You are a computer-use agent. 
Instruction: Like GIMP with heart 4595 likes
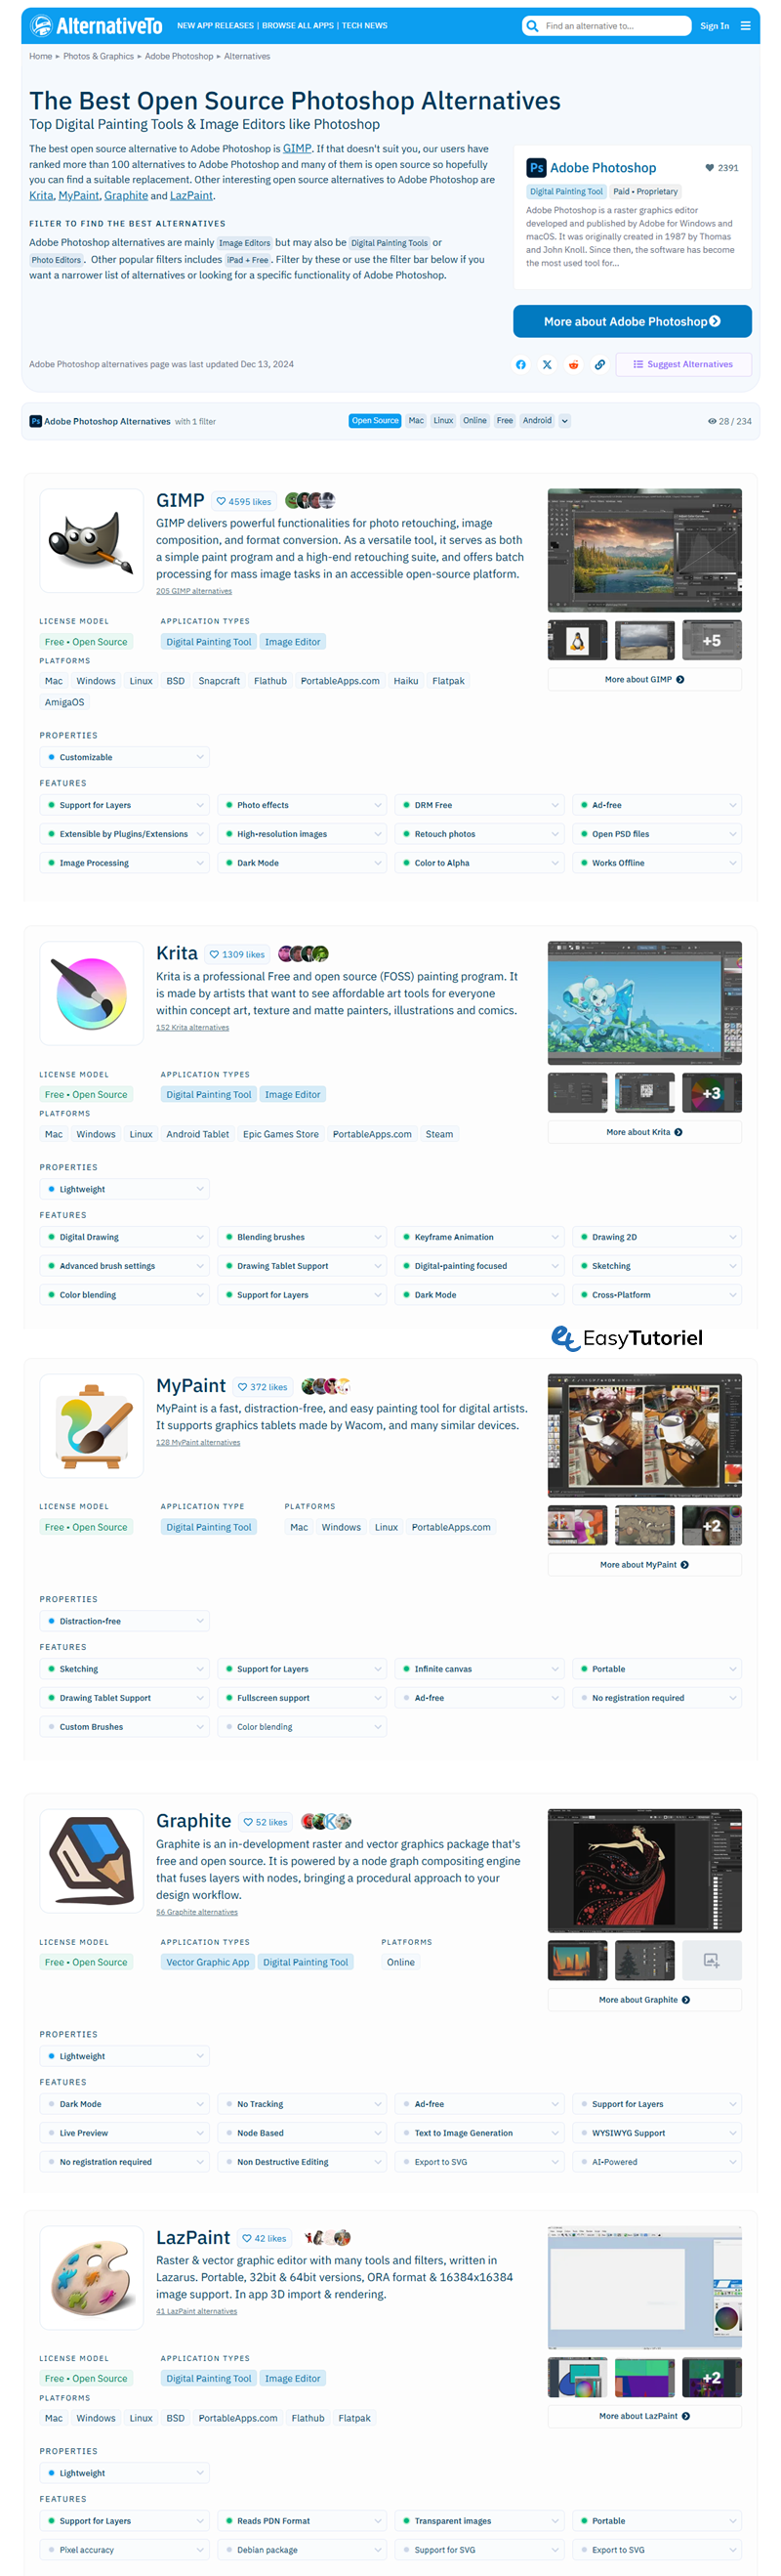(243, 502)
